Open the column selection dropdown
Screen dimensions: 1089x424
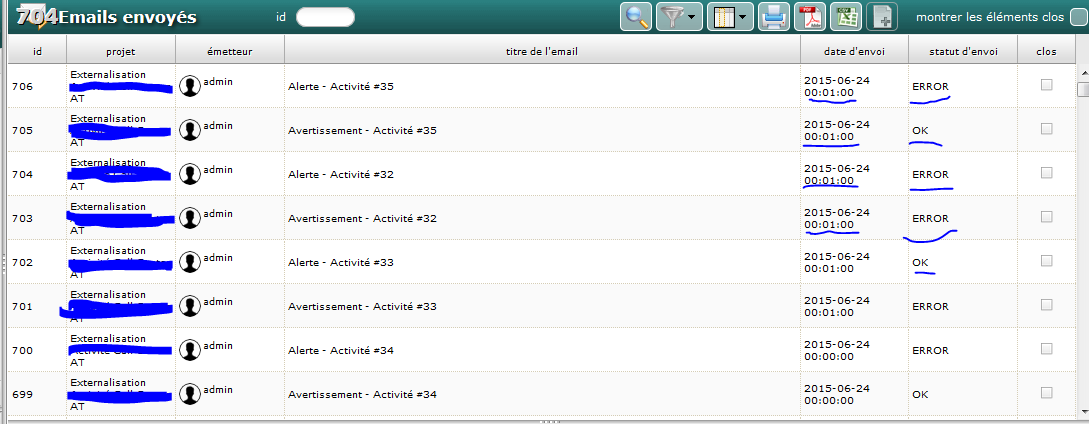[730, 17]
